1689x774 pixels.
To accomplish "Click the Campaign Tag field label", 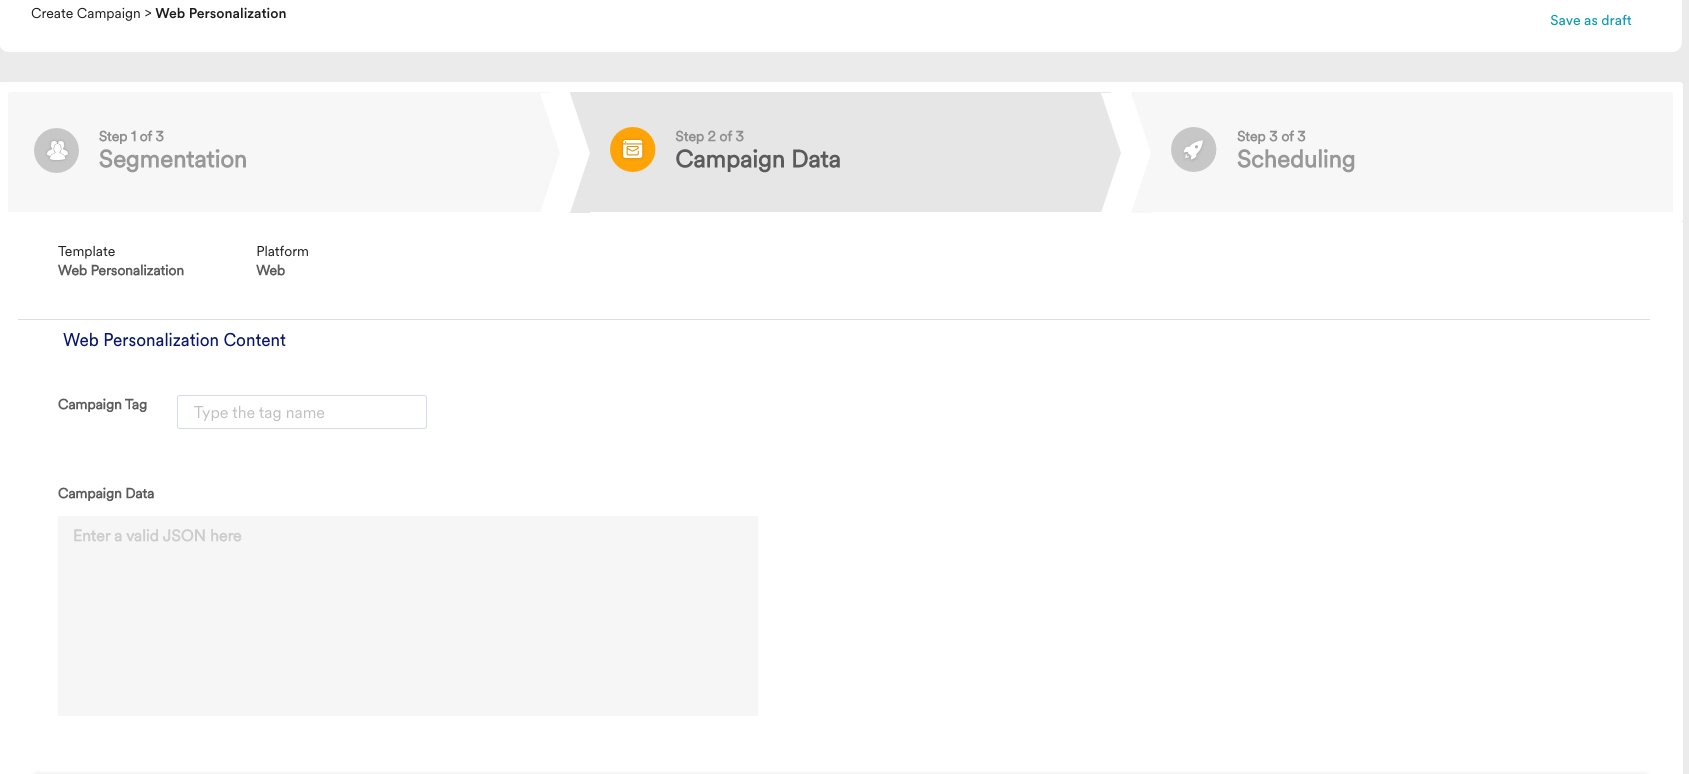I will click(102, 404).
